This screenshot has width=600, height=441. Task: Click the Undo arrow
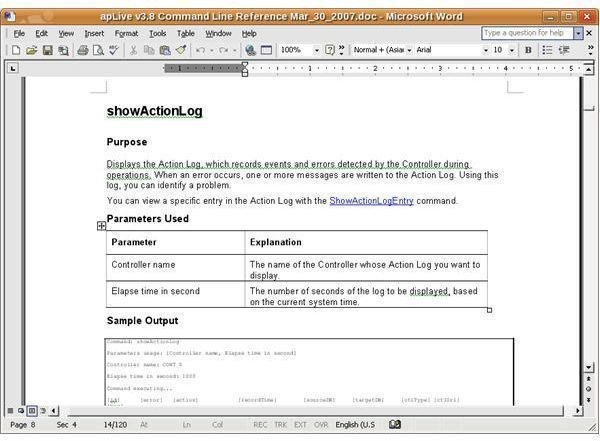click(x=201, y=50)
